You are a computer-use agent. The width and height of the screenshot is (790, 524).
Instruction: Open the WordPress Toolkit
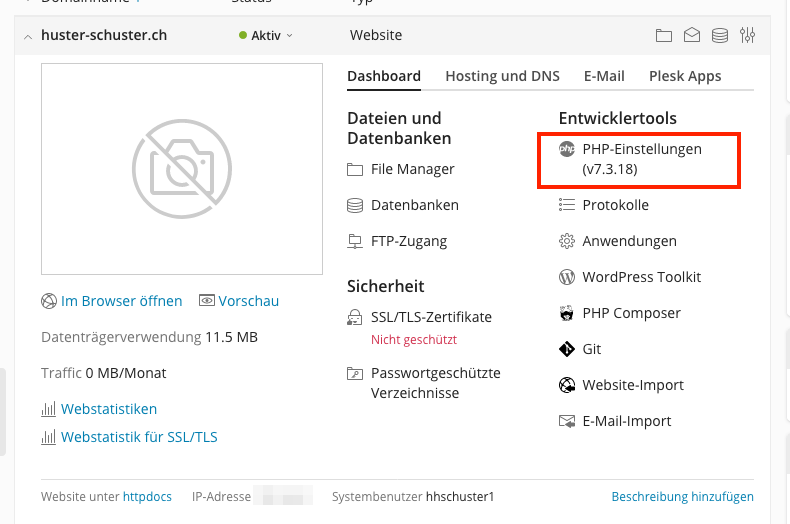click(x=641, y=277)
